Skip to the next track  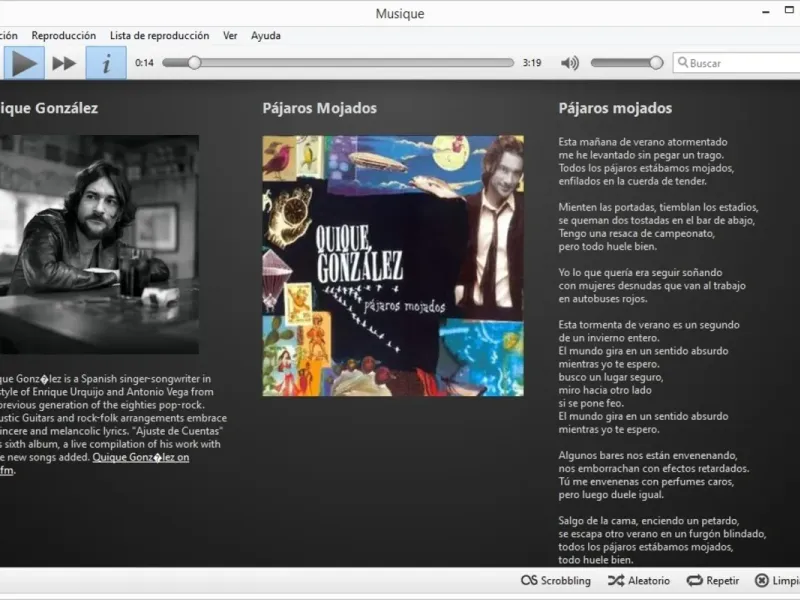(x=64, y=63)
